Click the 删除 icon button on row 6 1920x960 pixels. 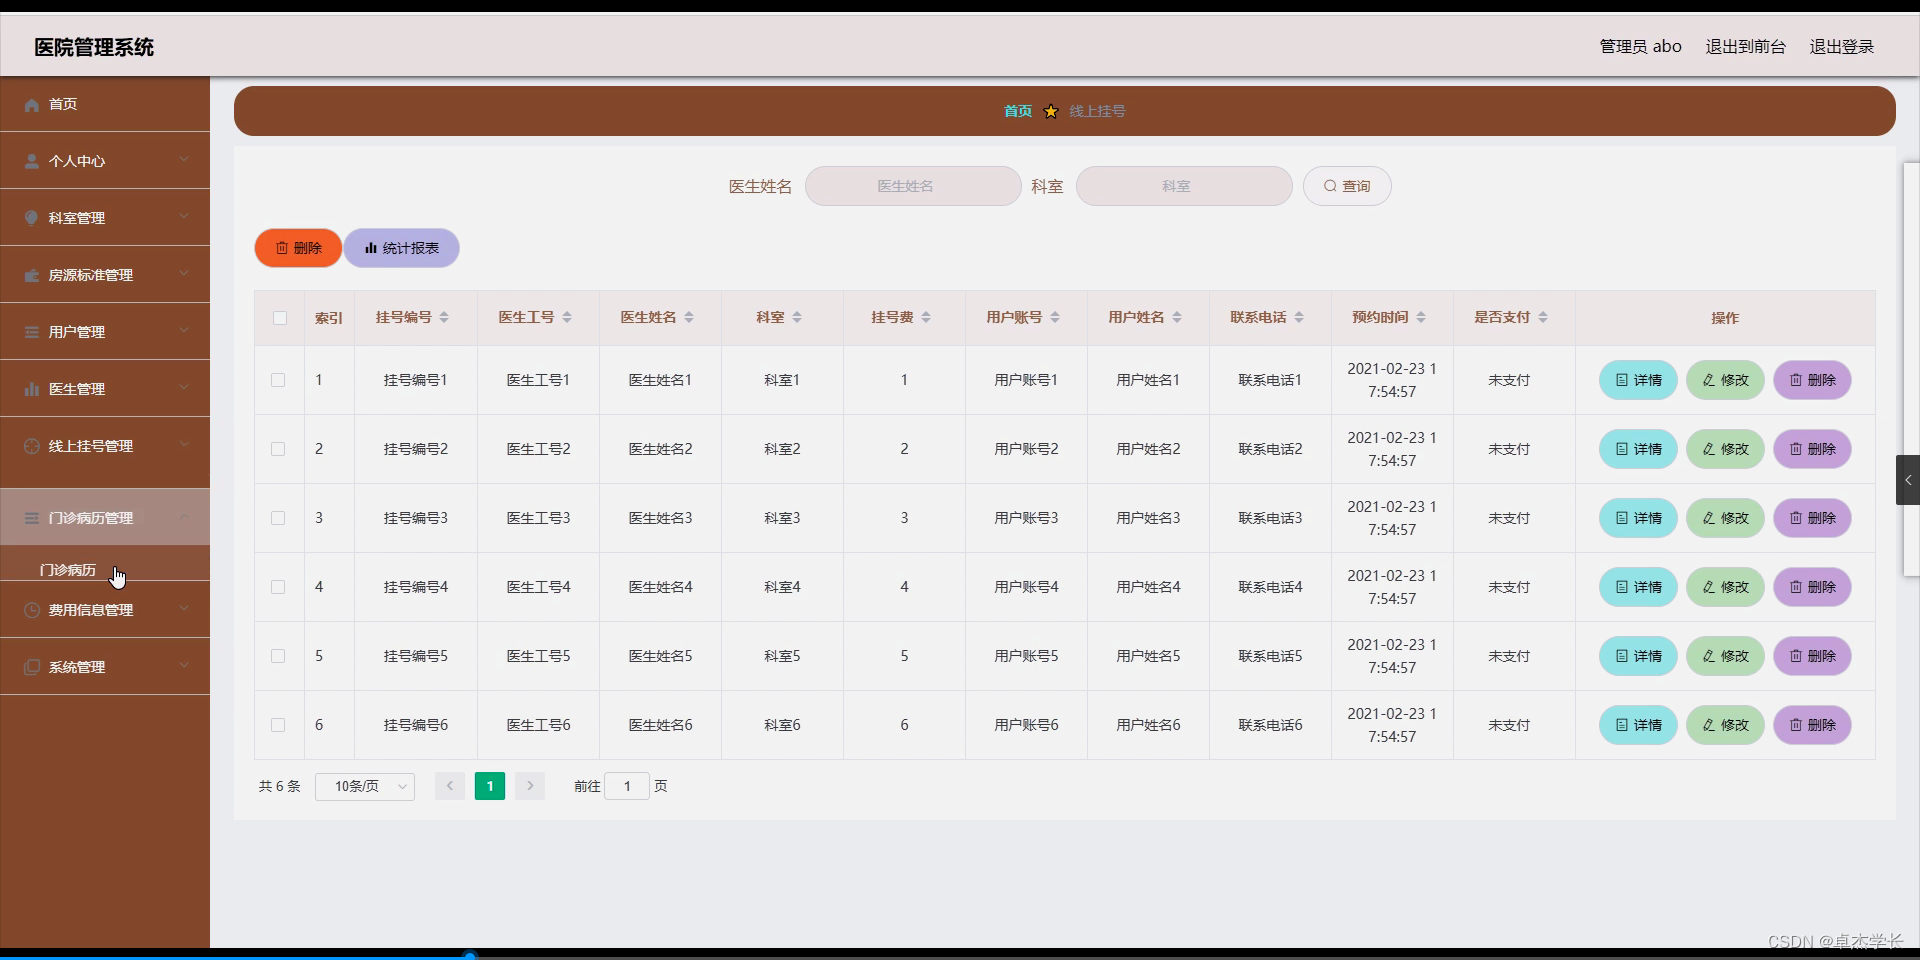(1811, 725)
